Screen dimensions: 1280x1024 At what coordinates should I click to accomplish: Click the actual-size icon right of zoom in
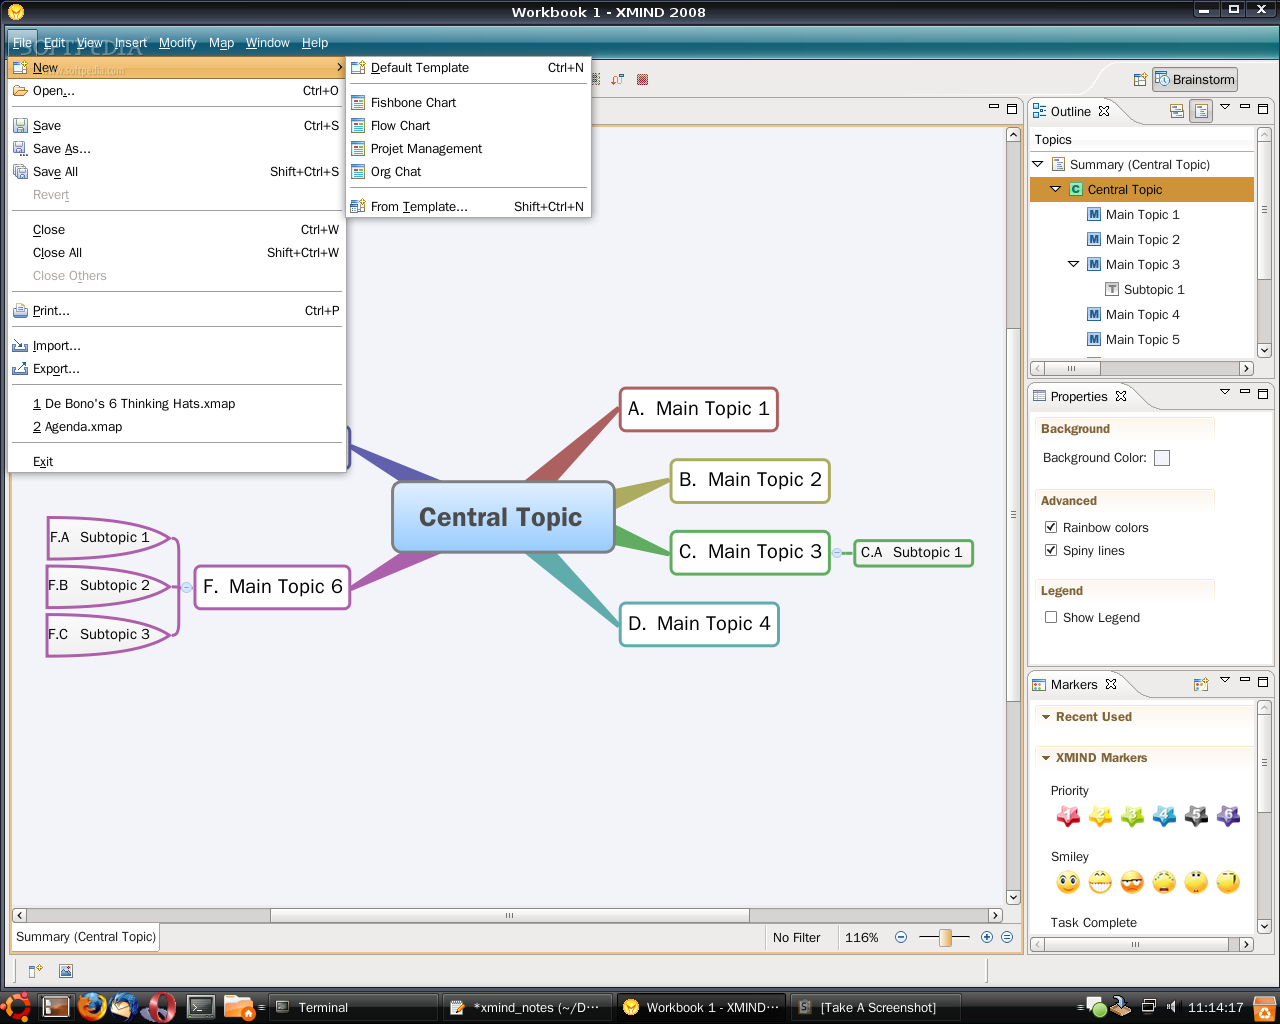point(1007,937)
